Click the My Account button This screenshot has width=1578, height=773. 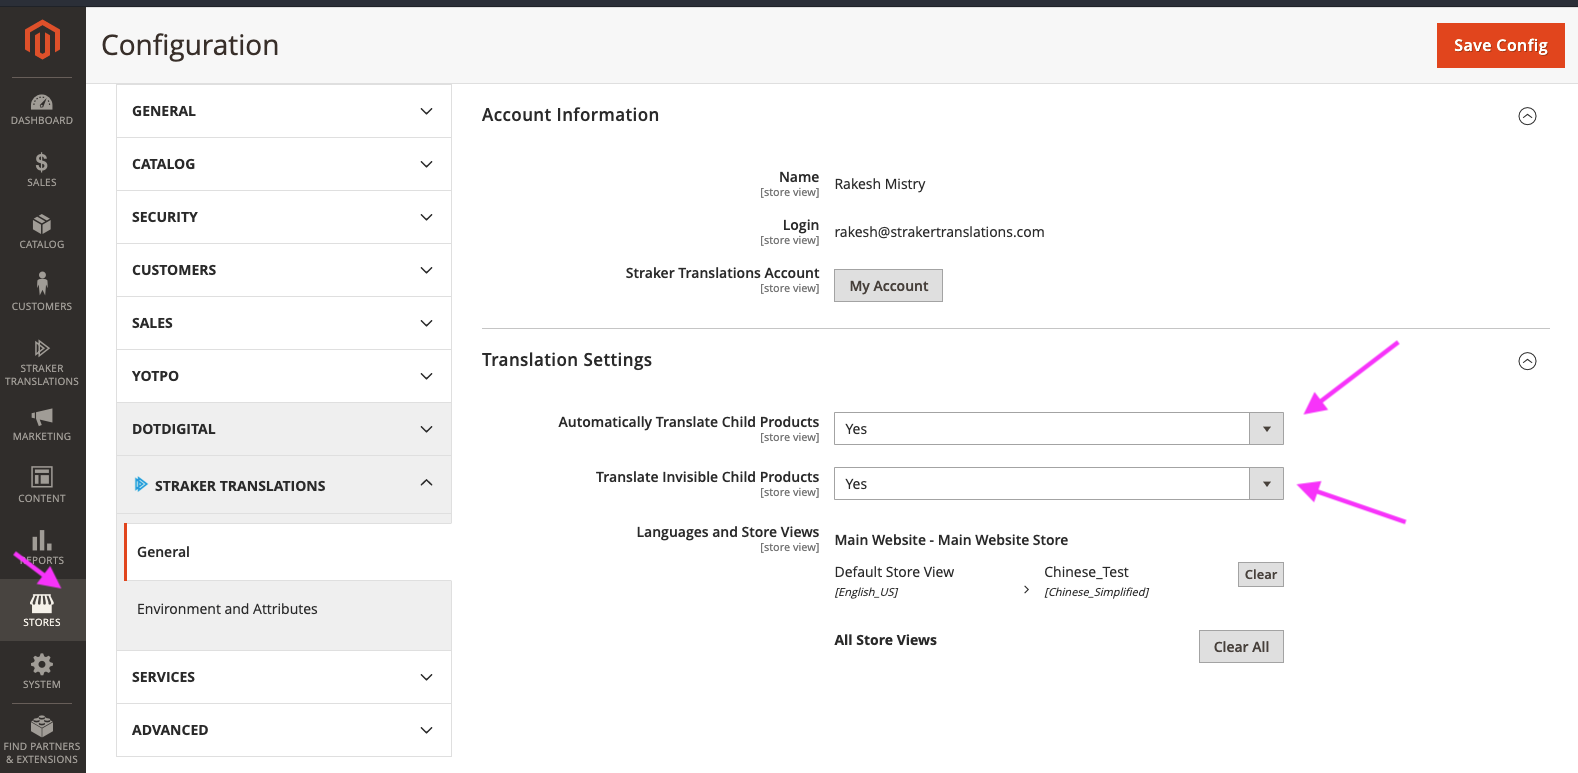click(x=888, y=286)
